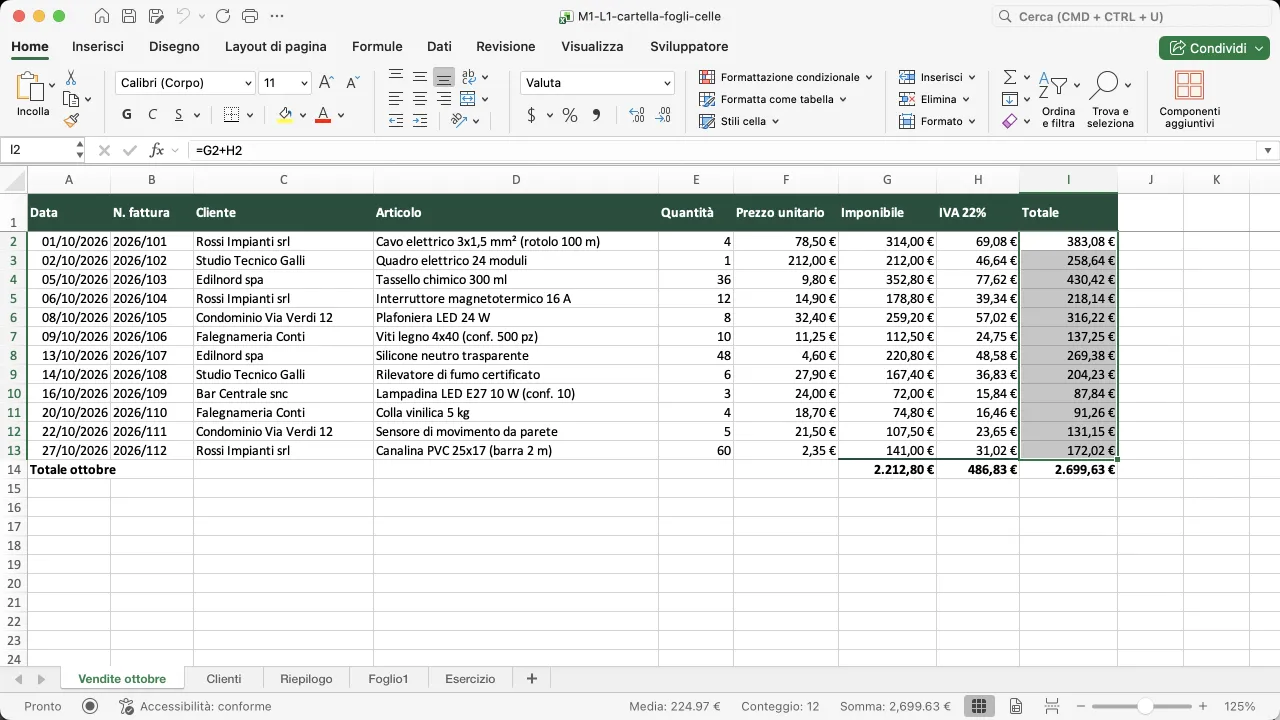This screenshot has width=1280, height=720.
Task: Switch to the Riepilogo sheet tab
Action: pyautogui.click(x=306, y=679)
